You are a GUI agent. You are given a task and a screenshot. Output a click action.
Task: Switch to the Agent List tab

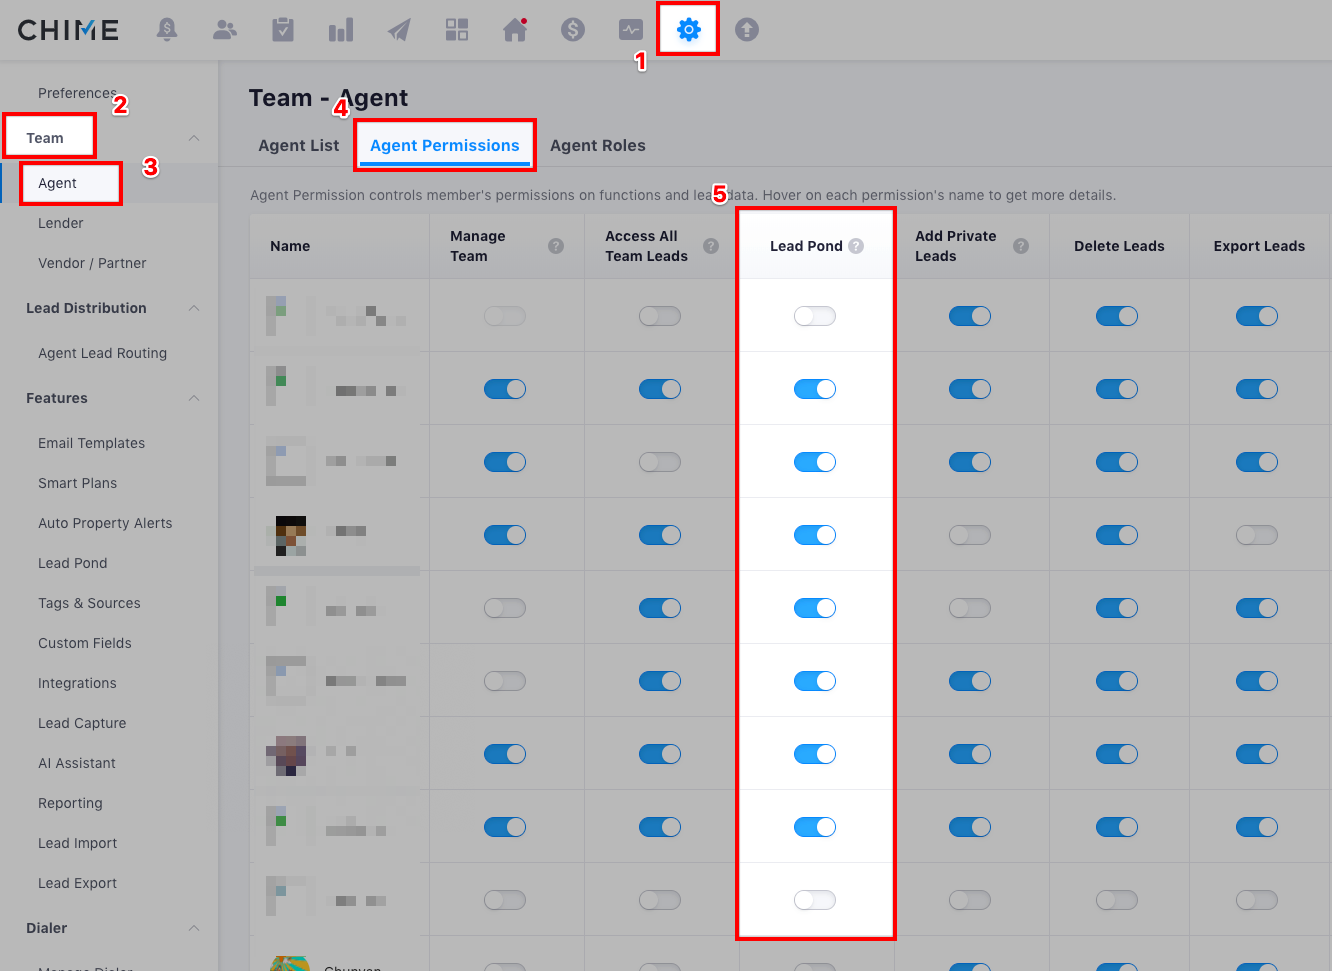298,146
